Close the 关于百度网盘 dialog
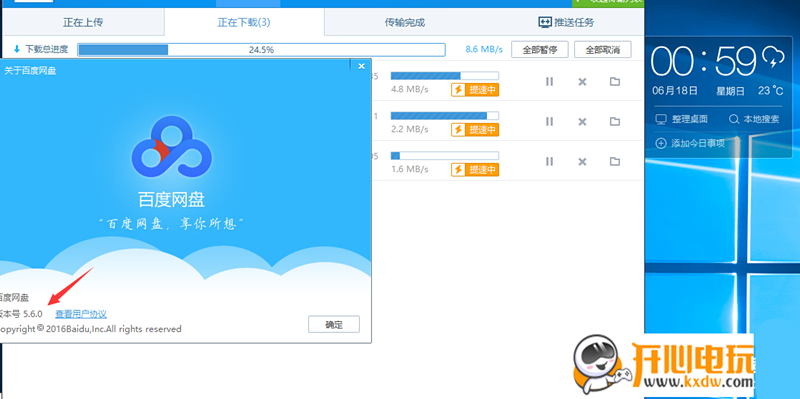 [361, 66]
